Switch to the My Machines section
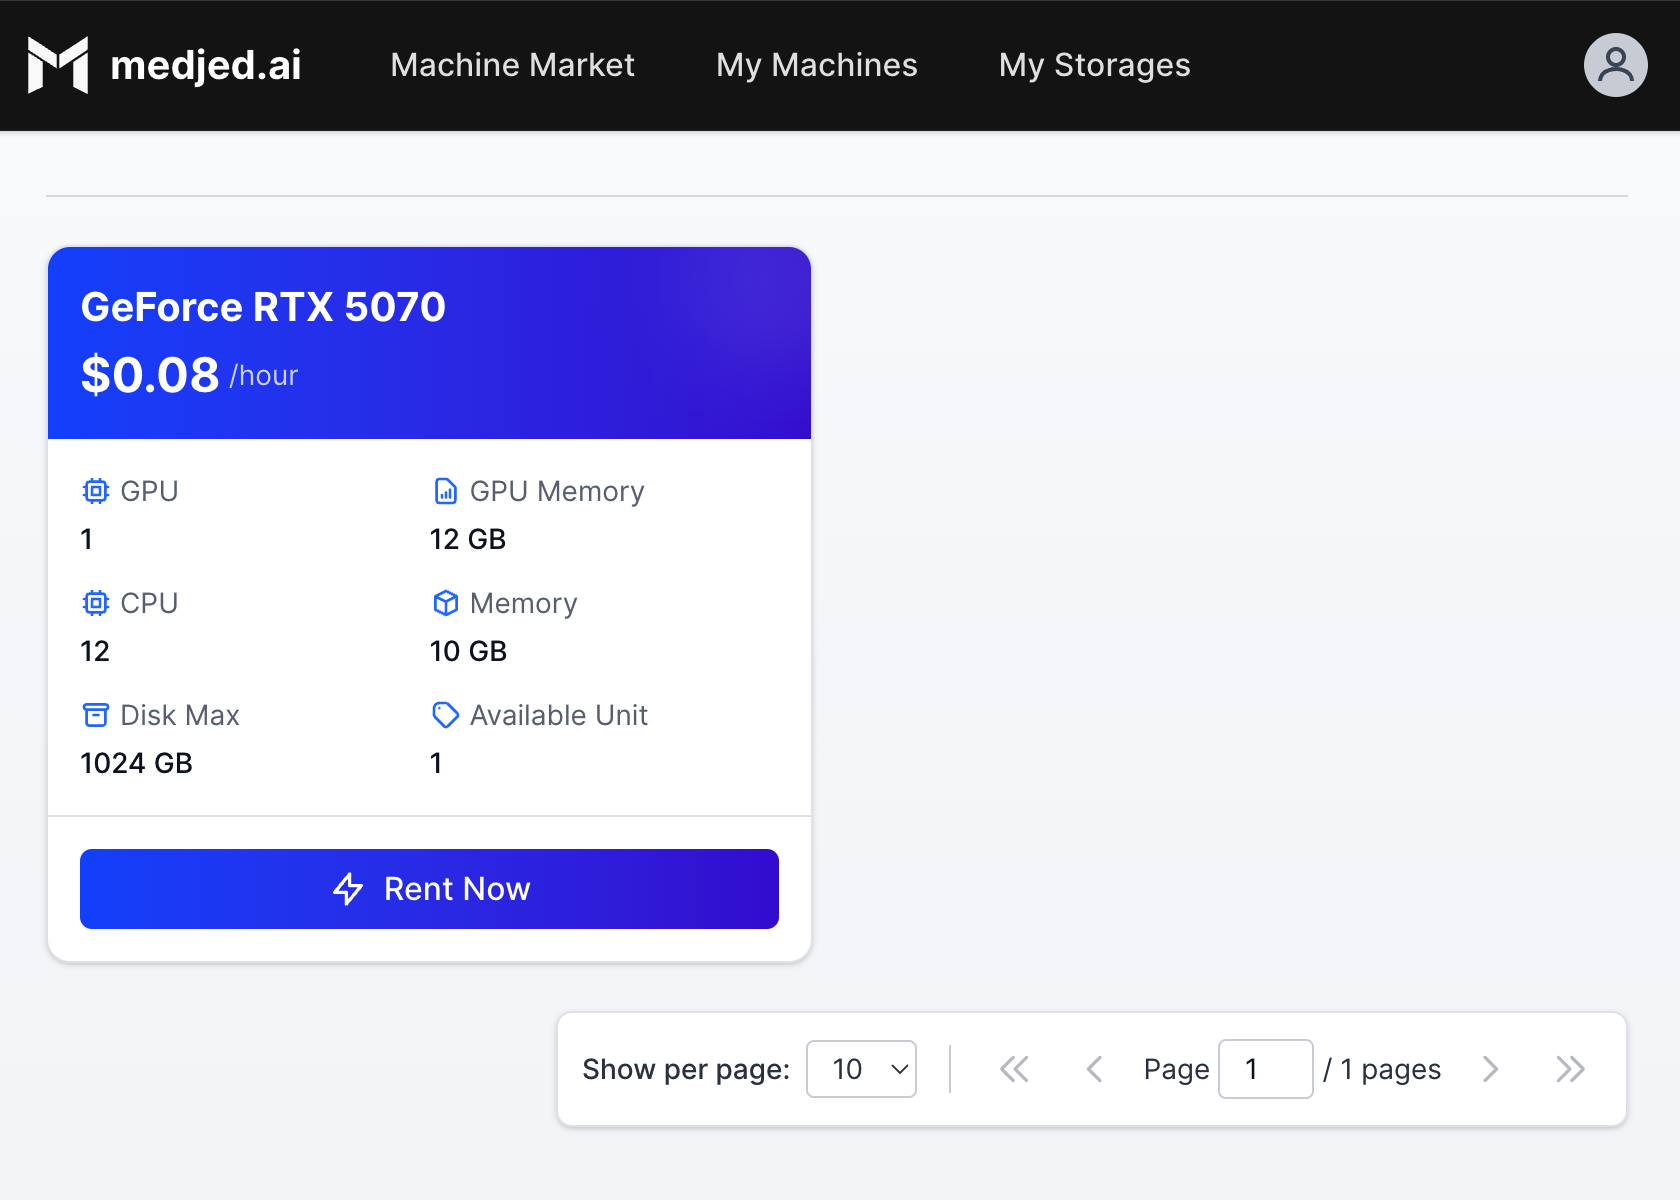1680x1200 pixels. pyautogui.click(x=816, y=65)
